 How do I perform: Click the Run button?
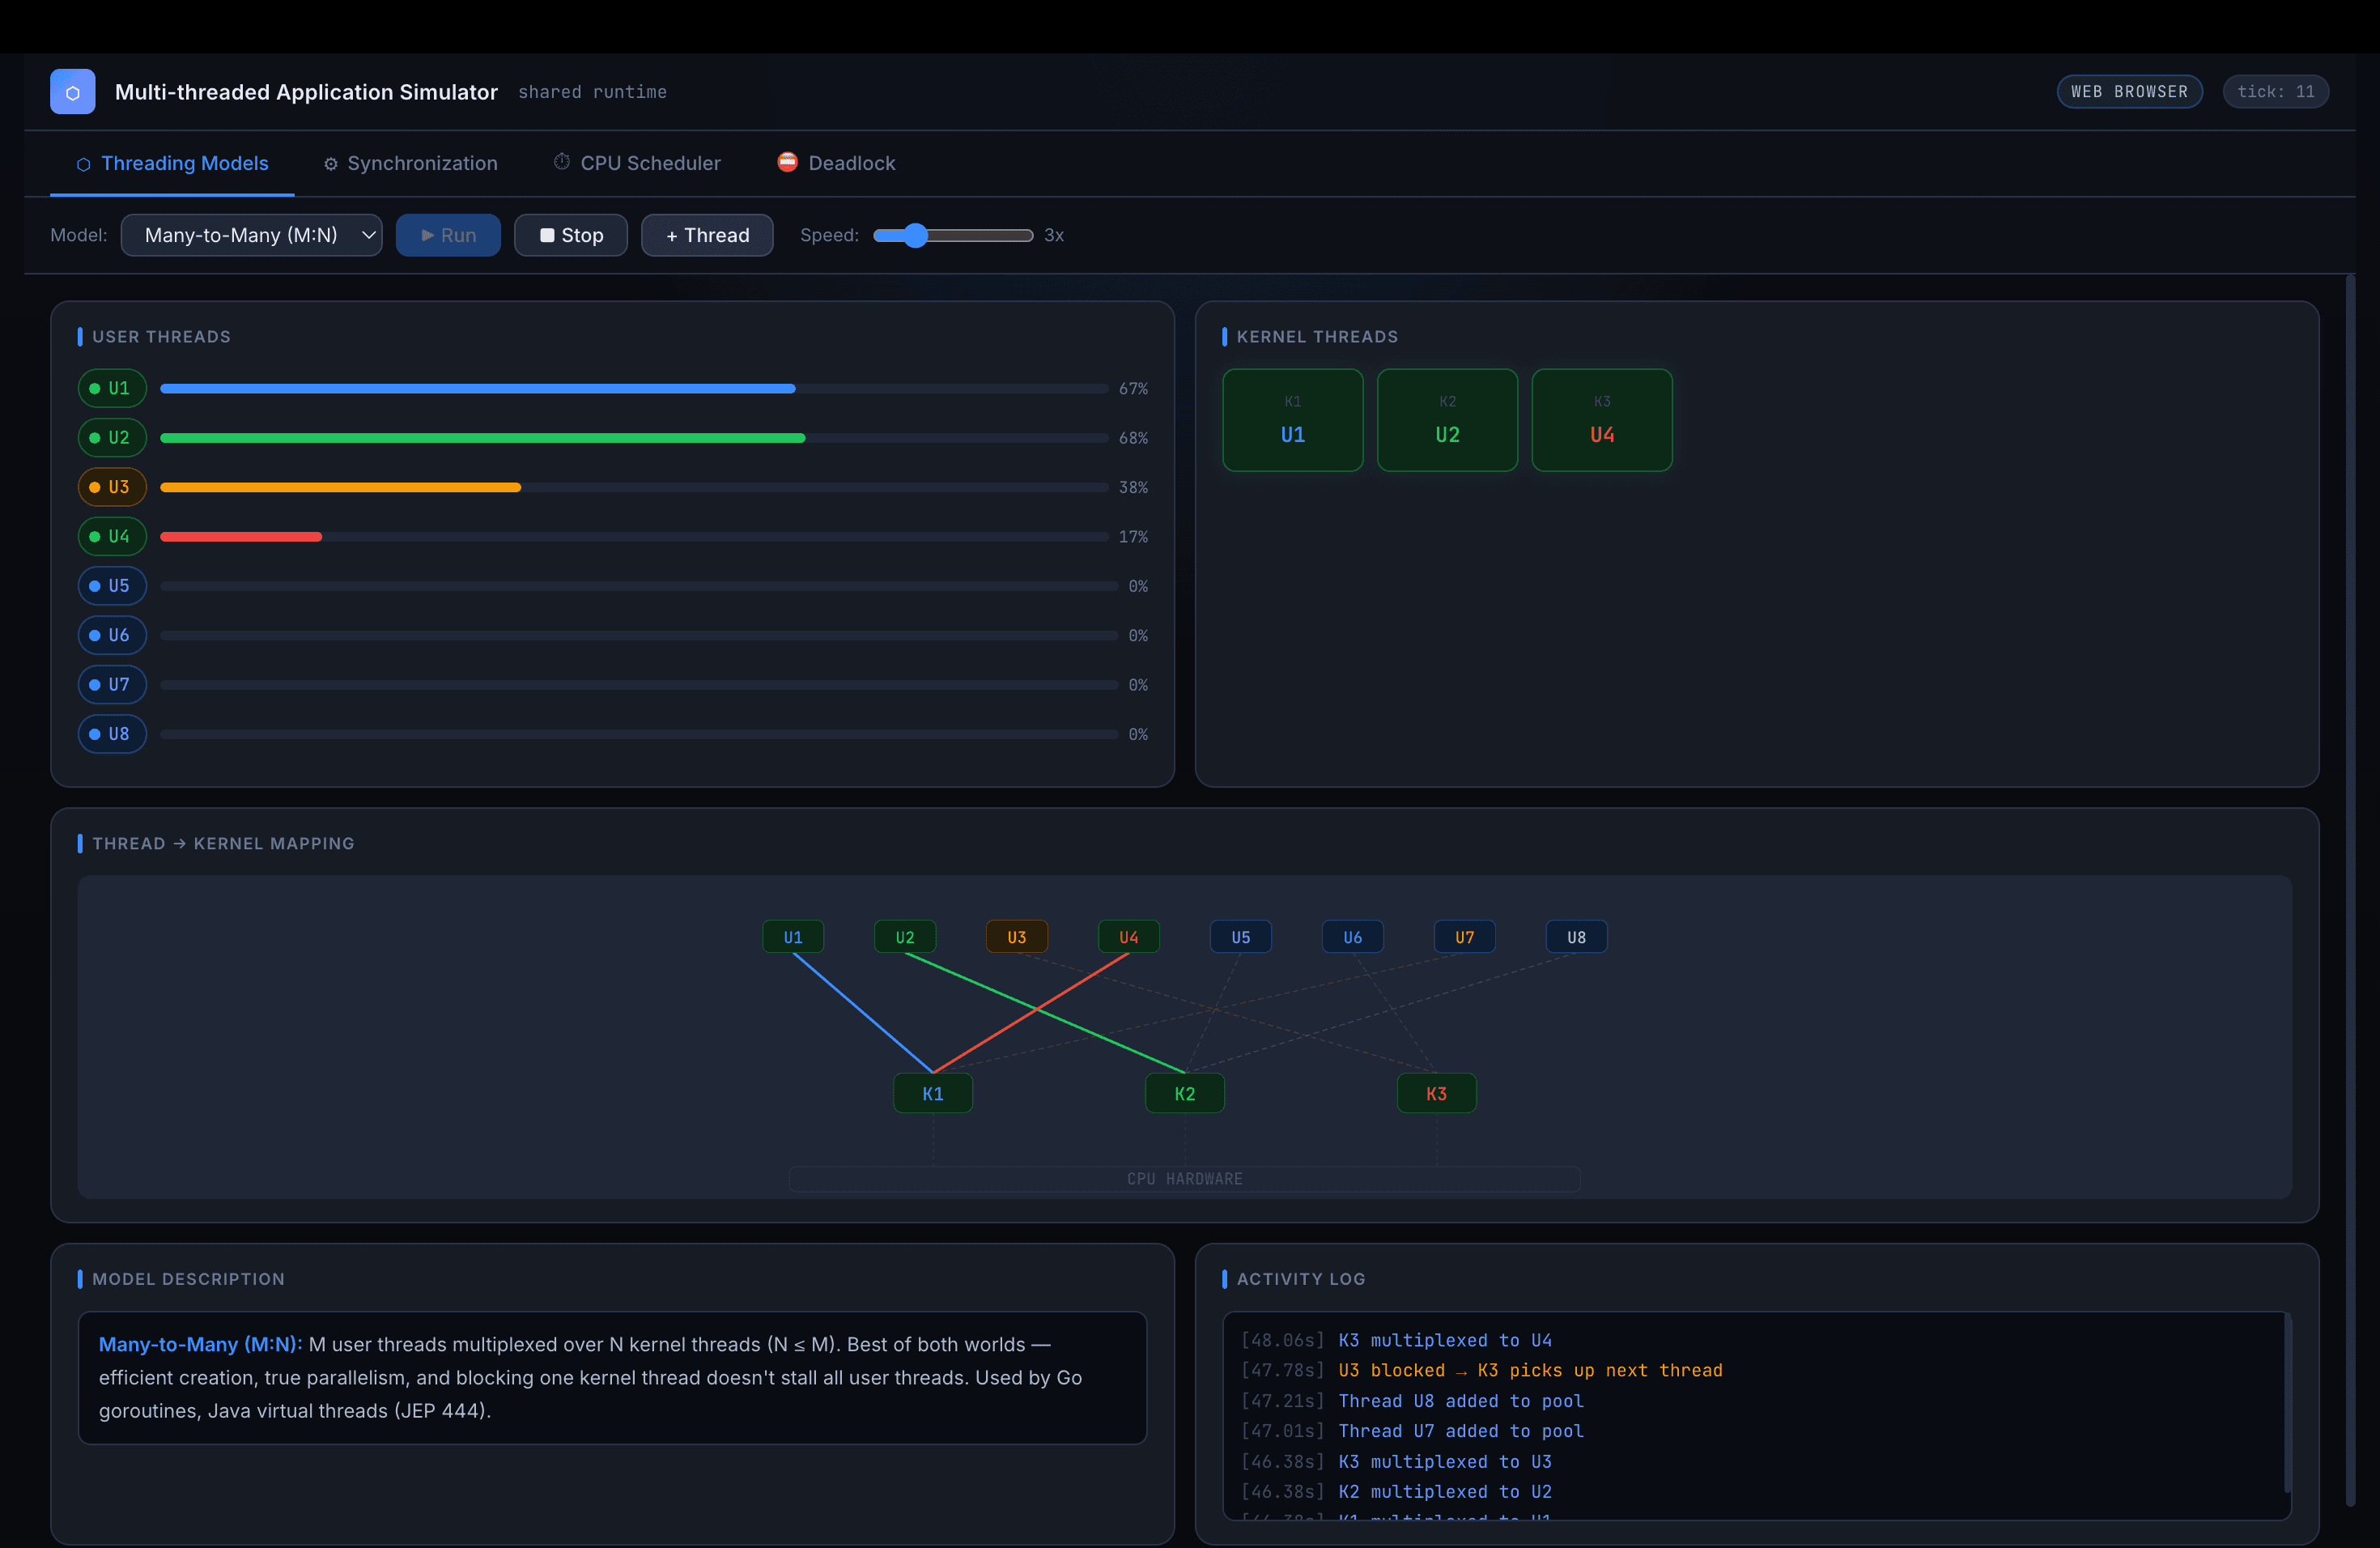[x=448, y=235]
